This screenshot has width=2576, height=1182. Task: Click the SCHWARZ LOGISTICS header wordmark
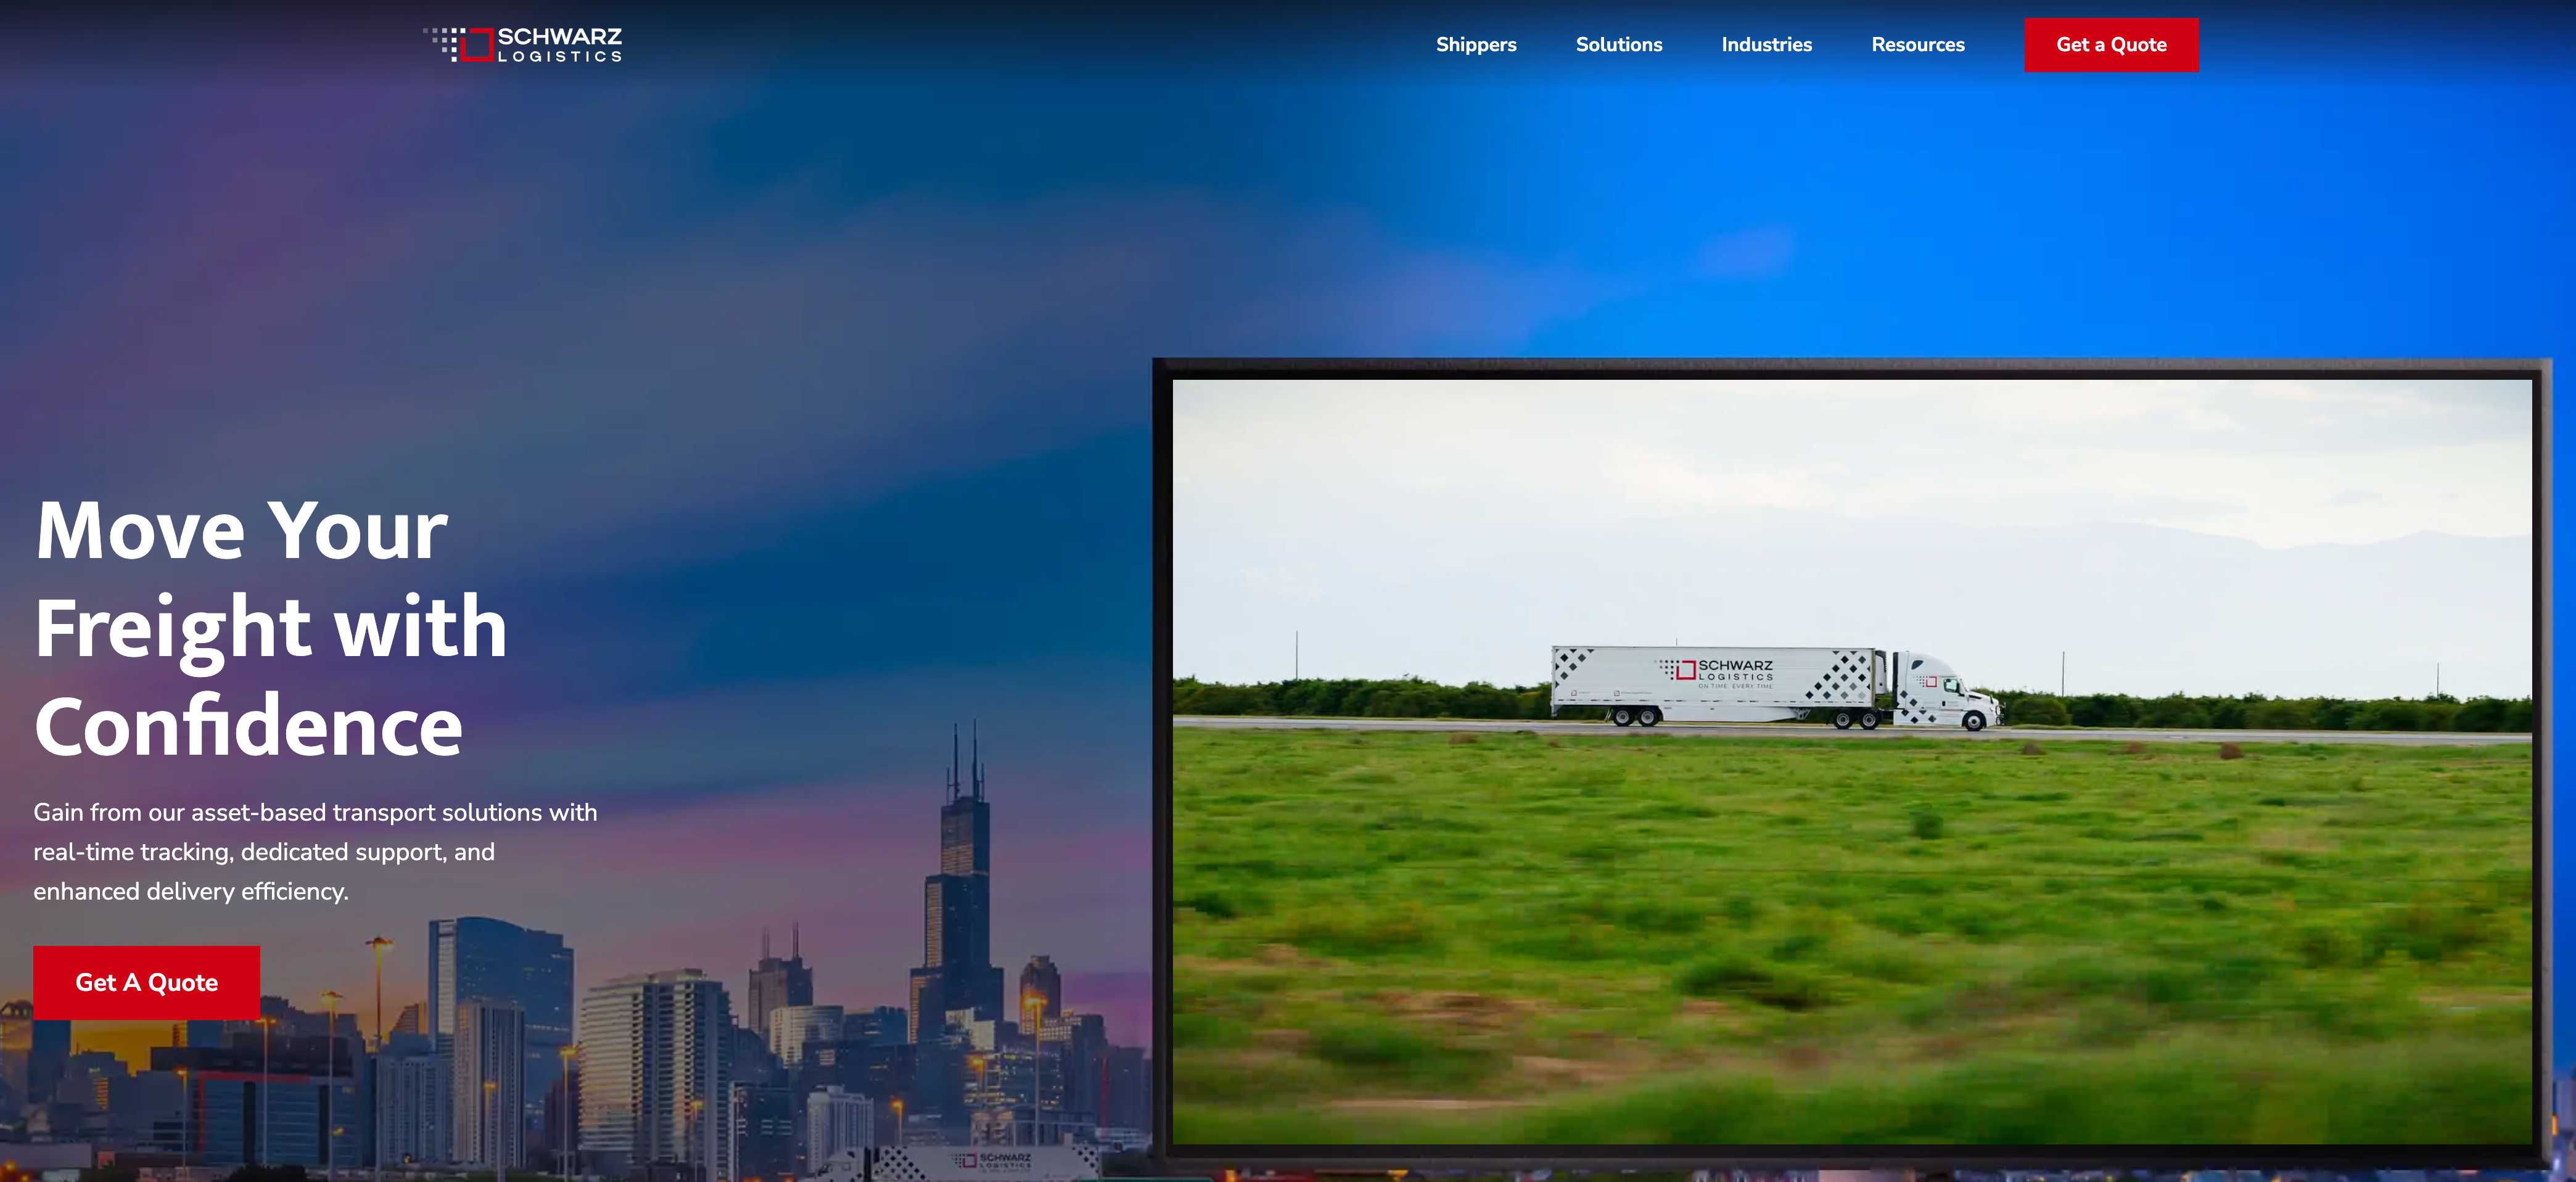point(559,44)
